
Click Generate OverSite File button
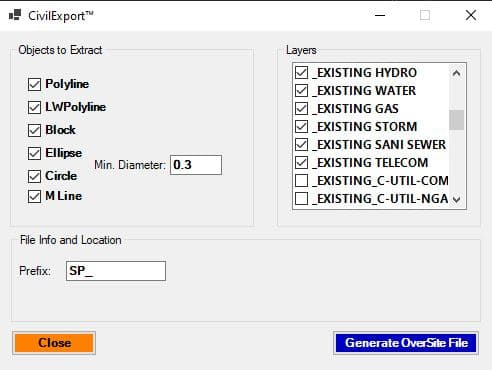coord(406,343)
